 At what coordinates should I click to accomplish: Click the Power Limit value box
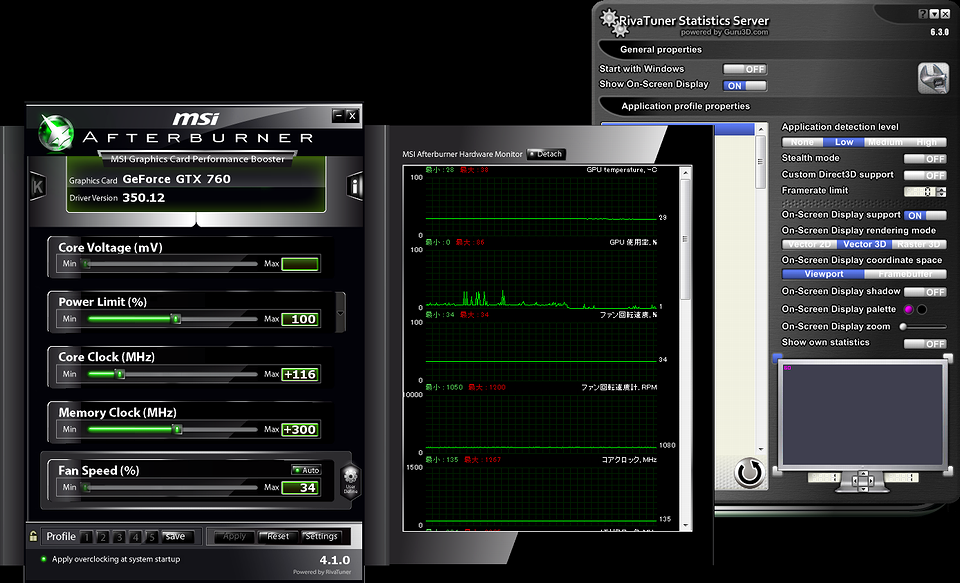(300, 319)
